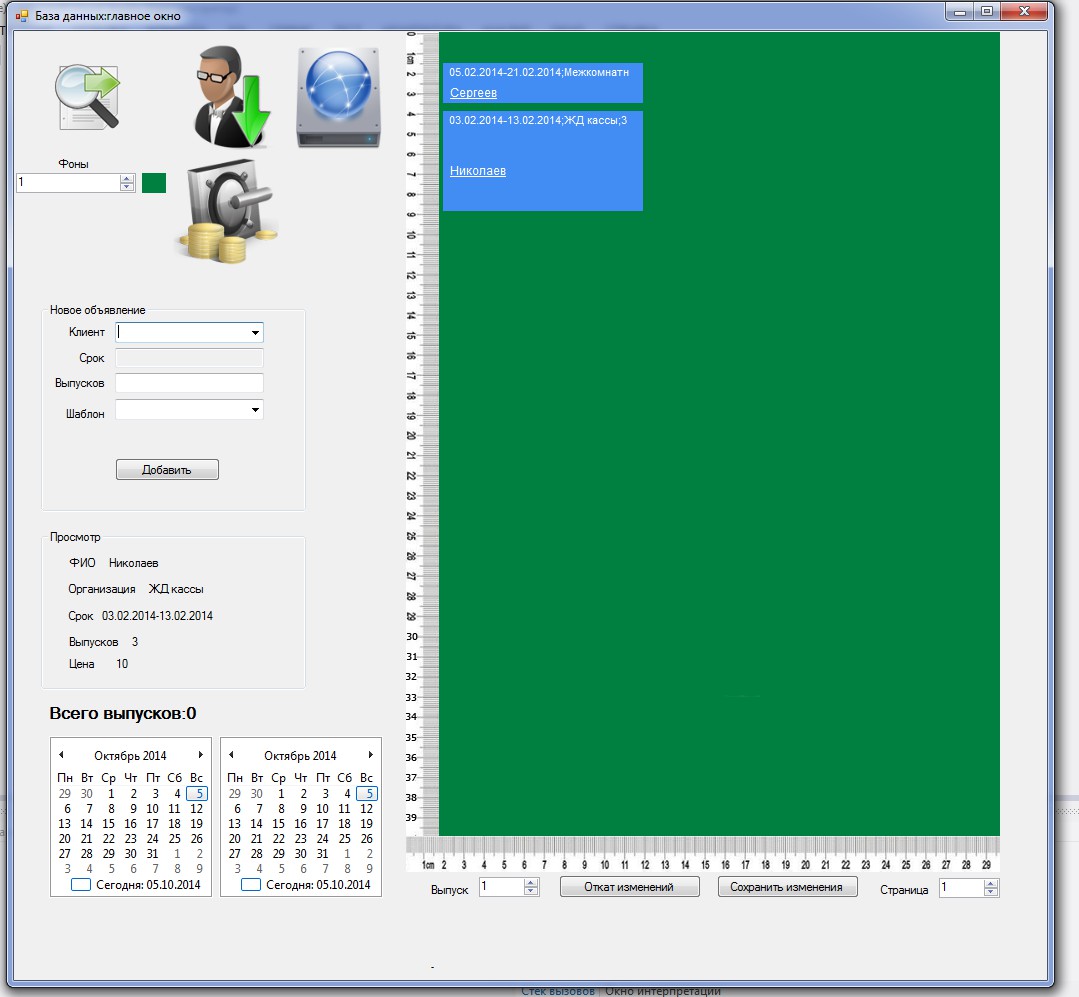Screen dimensions: 1079x997
Task: Click the Сохранить изменения button
Action: (x=787, y=887)
